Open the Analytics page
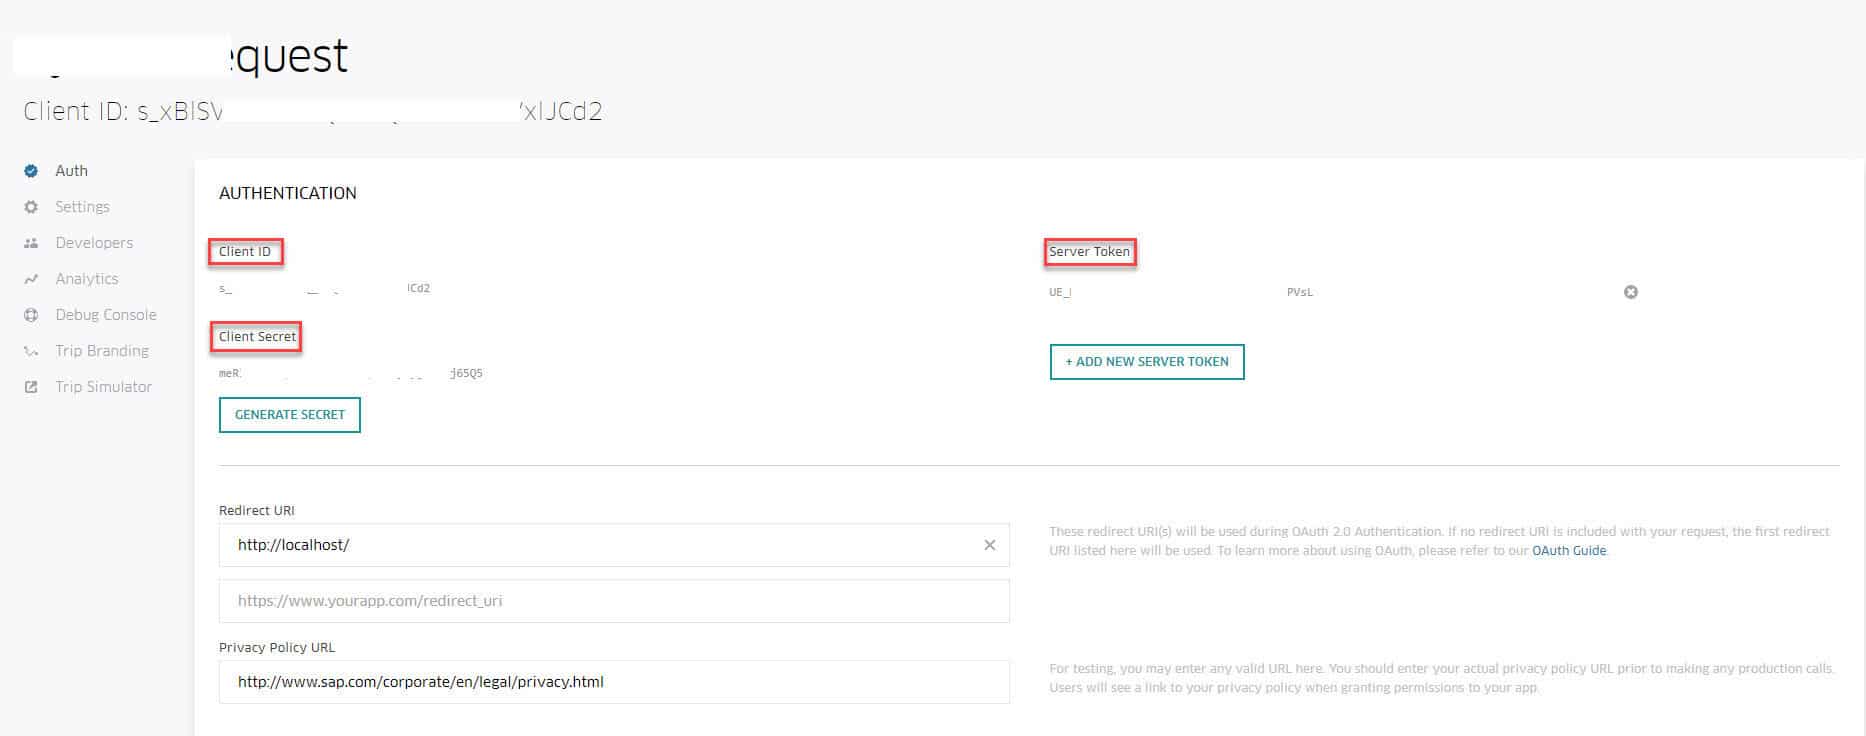Image resolution: width=1866 pixels, height=736 pixels. [87, 279]
